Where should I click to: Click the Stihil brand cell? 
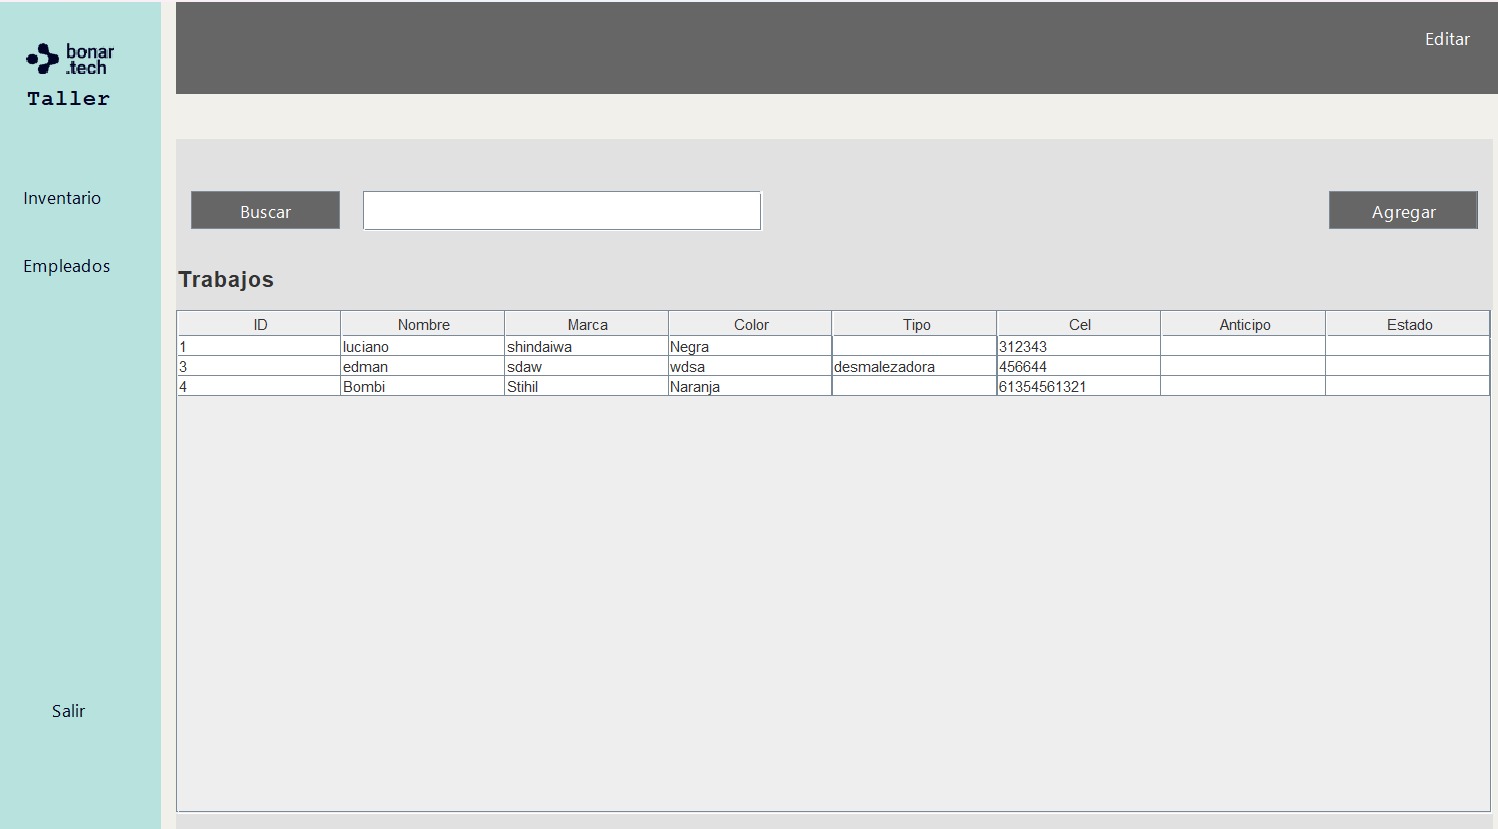[586, 386]
